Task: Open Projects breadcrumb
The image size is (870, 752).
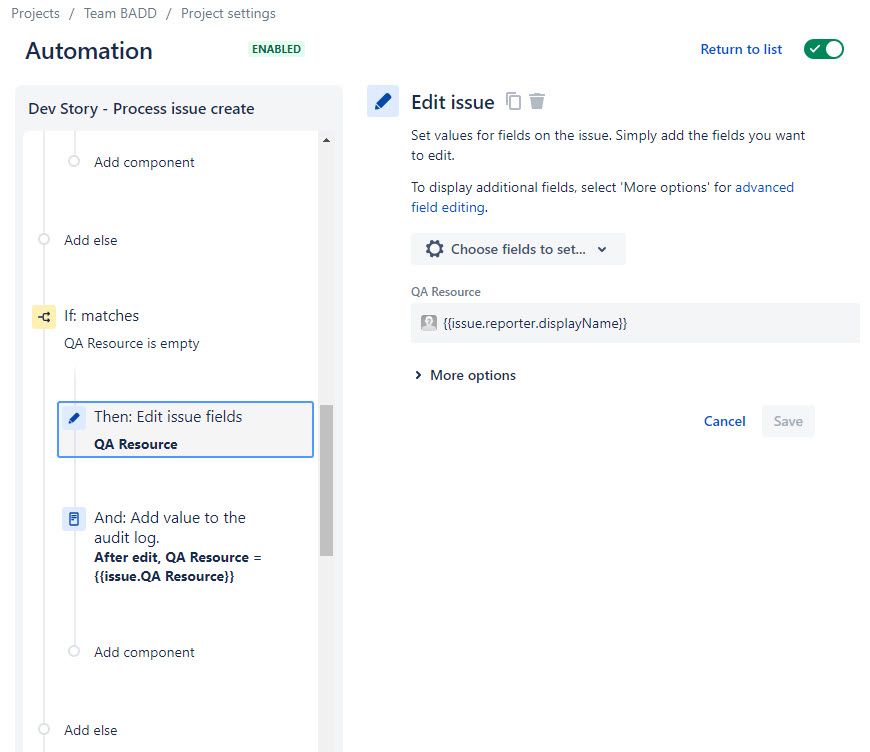Action: click(36, 13)
